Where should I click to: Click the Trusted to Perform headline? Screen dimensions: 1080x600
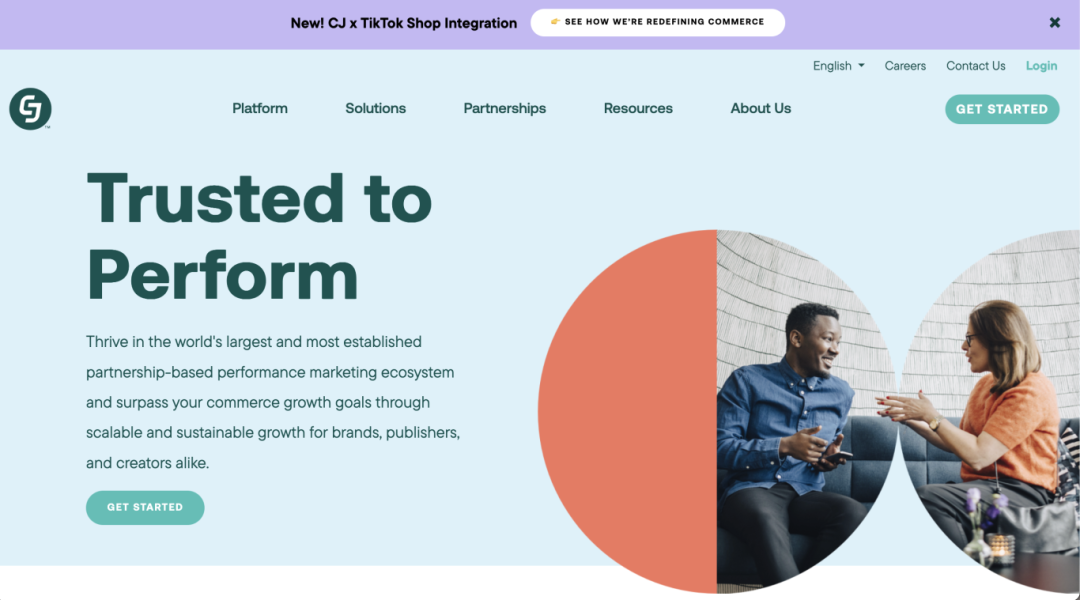pos(259,236)
